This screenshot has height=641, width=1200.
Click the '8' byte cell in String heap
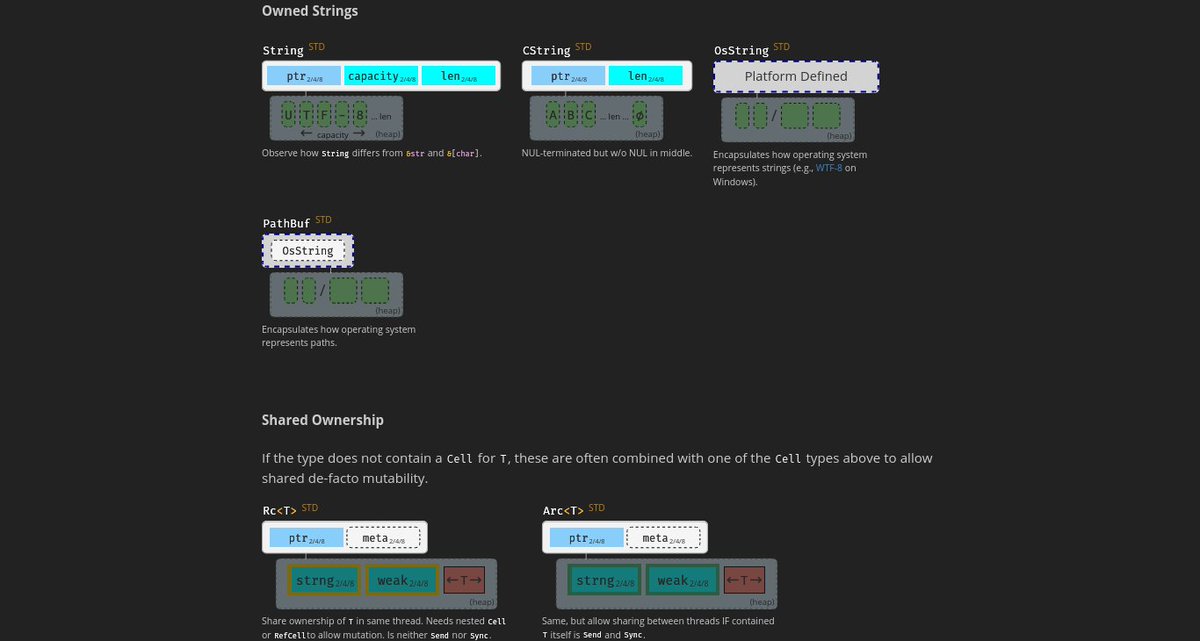[x=359, y=114]
